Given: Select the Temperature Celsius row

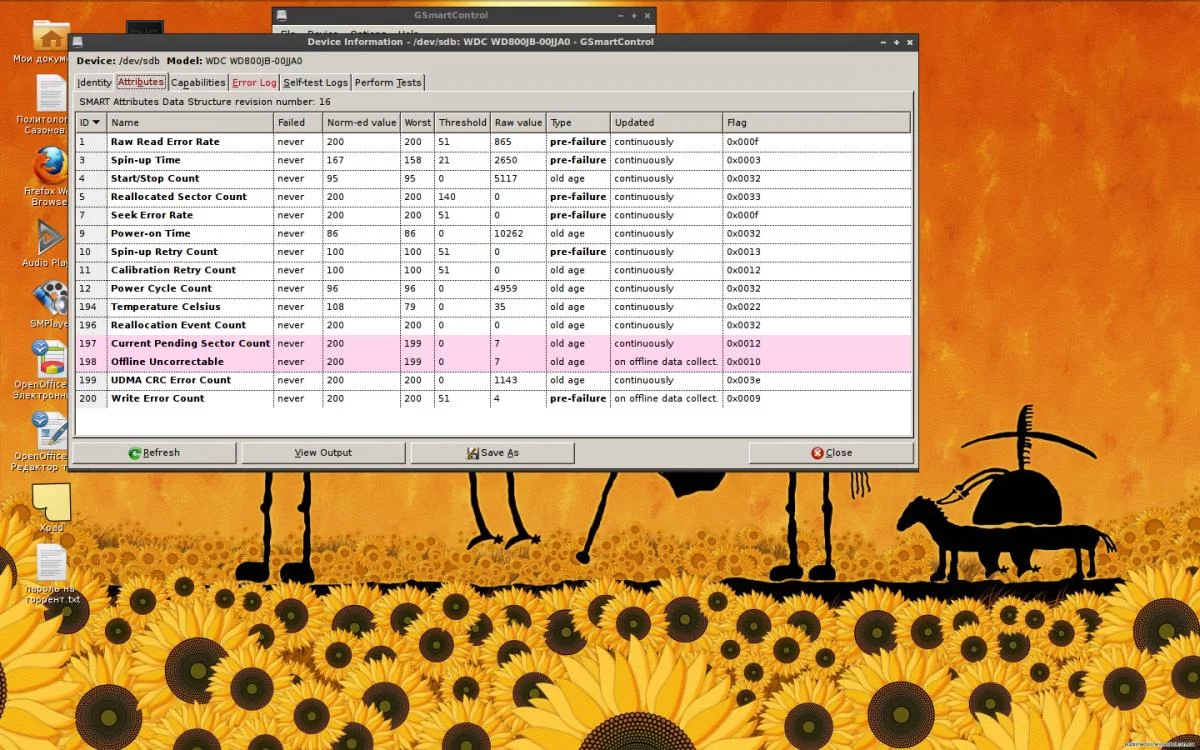Looking at the screenshot, I should 493,307.
